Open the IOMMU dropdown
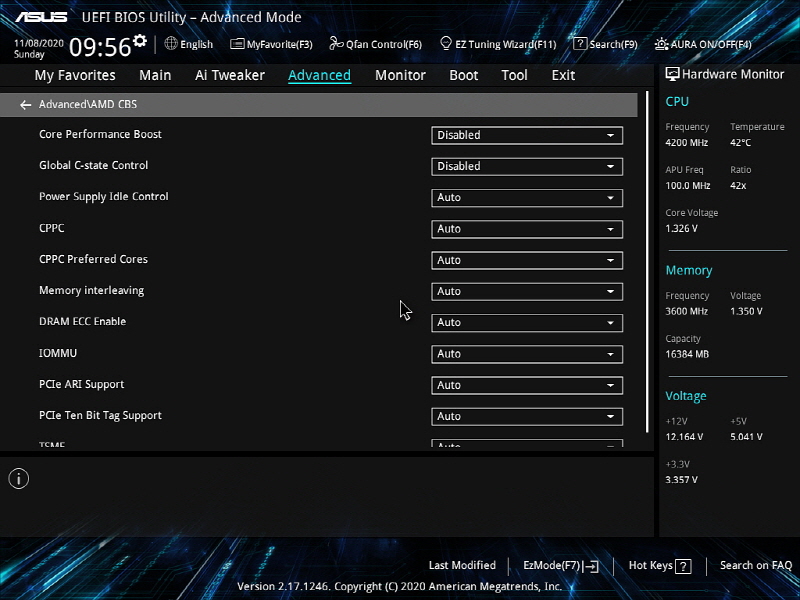Image resolution: width=800 pixels, height=600 pixels. (x=527, y=354)
